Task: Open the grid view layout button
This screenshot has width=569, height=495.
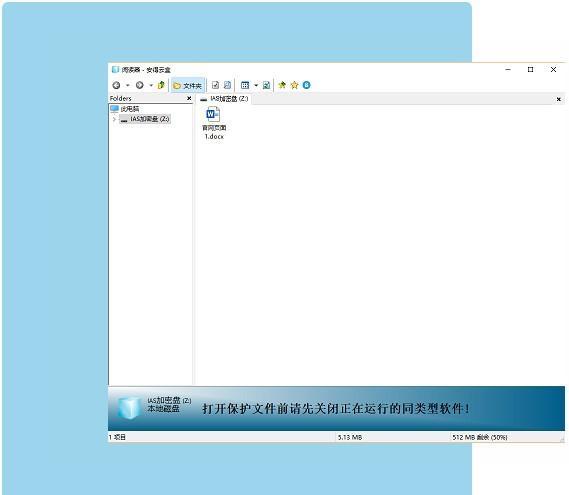Action: [x=245, y=85]
